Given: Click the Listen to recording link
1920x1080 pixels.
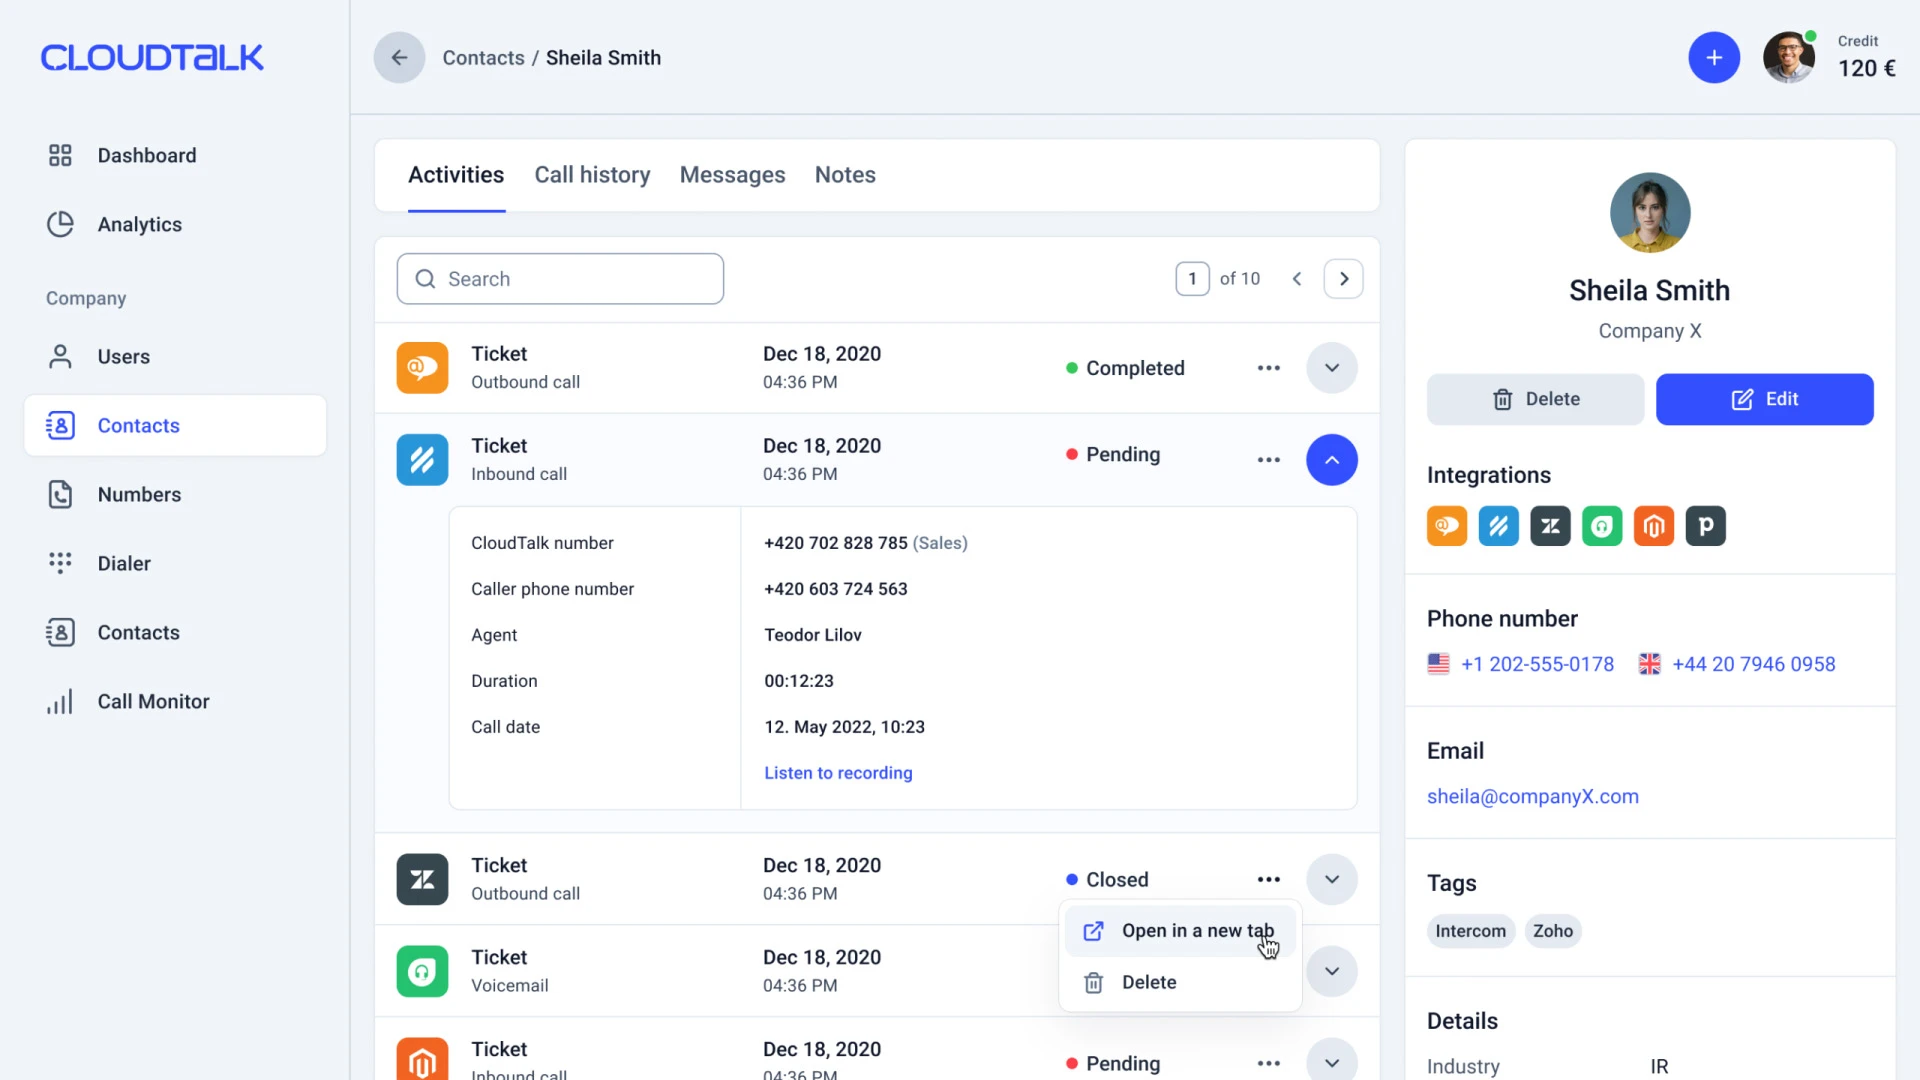Looking at the screenshot, I should (838, 773).
